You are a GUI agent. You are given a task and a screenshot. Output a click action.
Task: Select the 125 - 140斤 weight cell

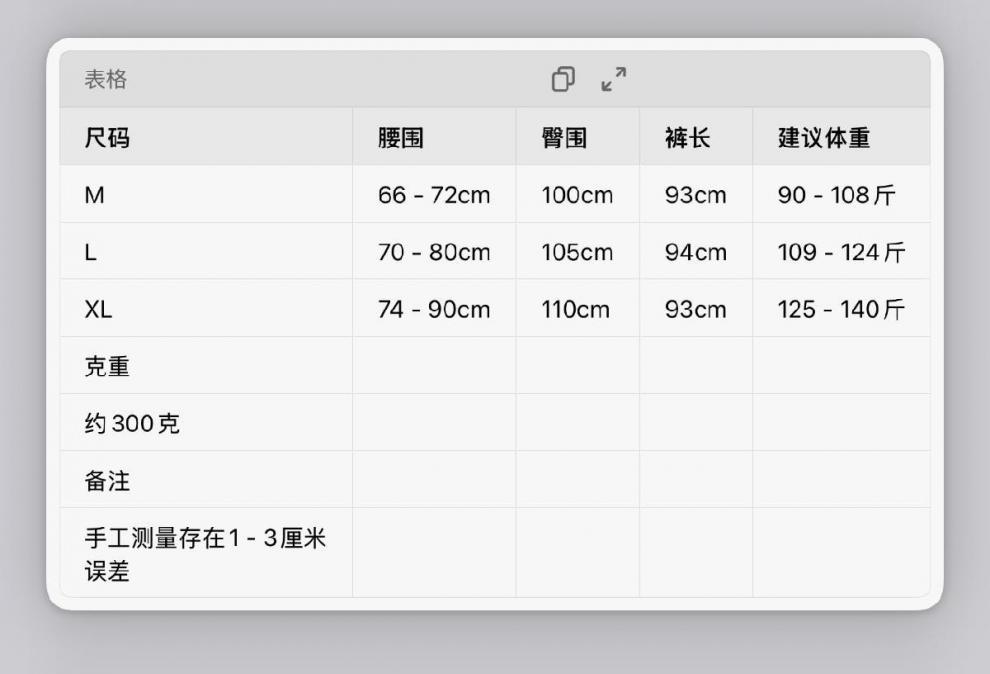click(x=840, y=309)
